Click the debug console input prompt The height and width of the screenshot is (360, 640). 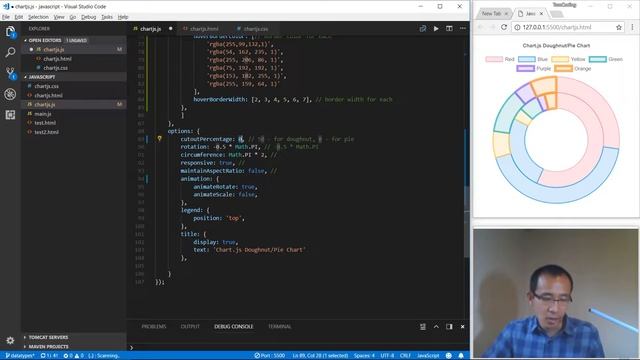point(300,347)
